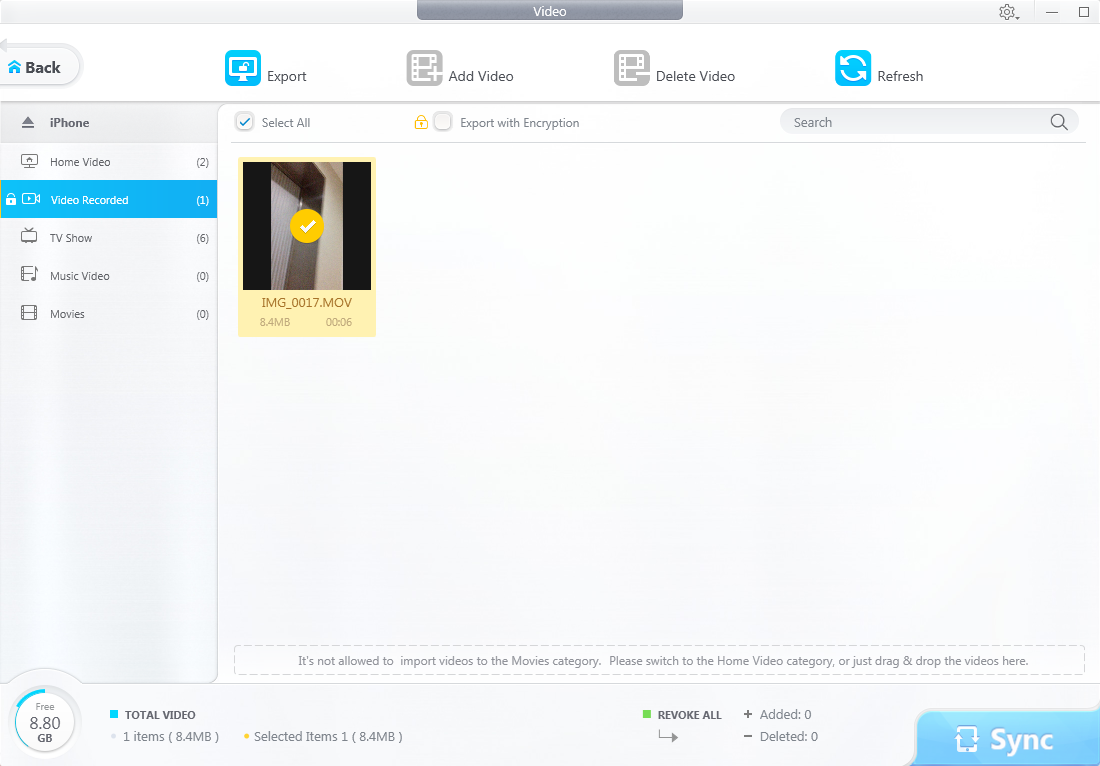
Task: Enable Export with Encryption checkbox
Action: tap(443, 122)
